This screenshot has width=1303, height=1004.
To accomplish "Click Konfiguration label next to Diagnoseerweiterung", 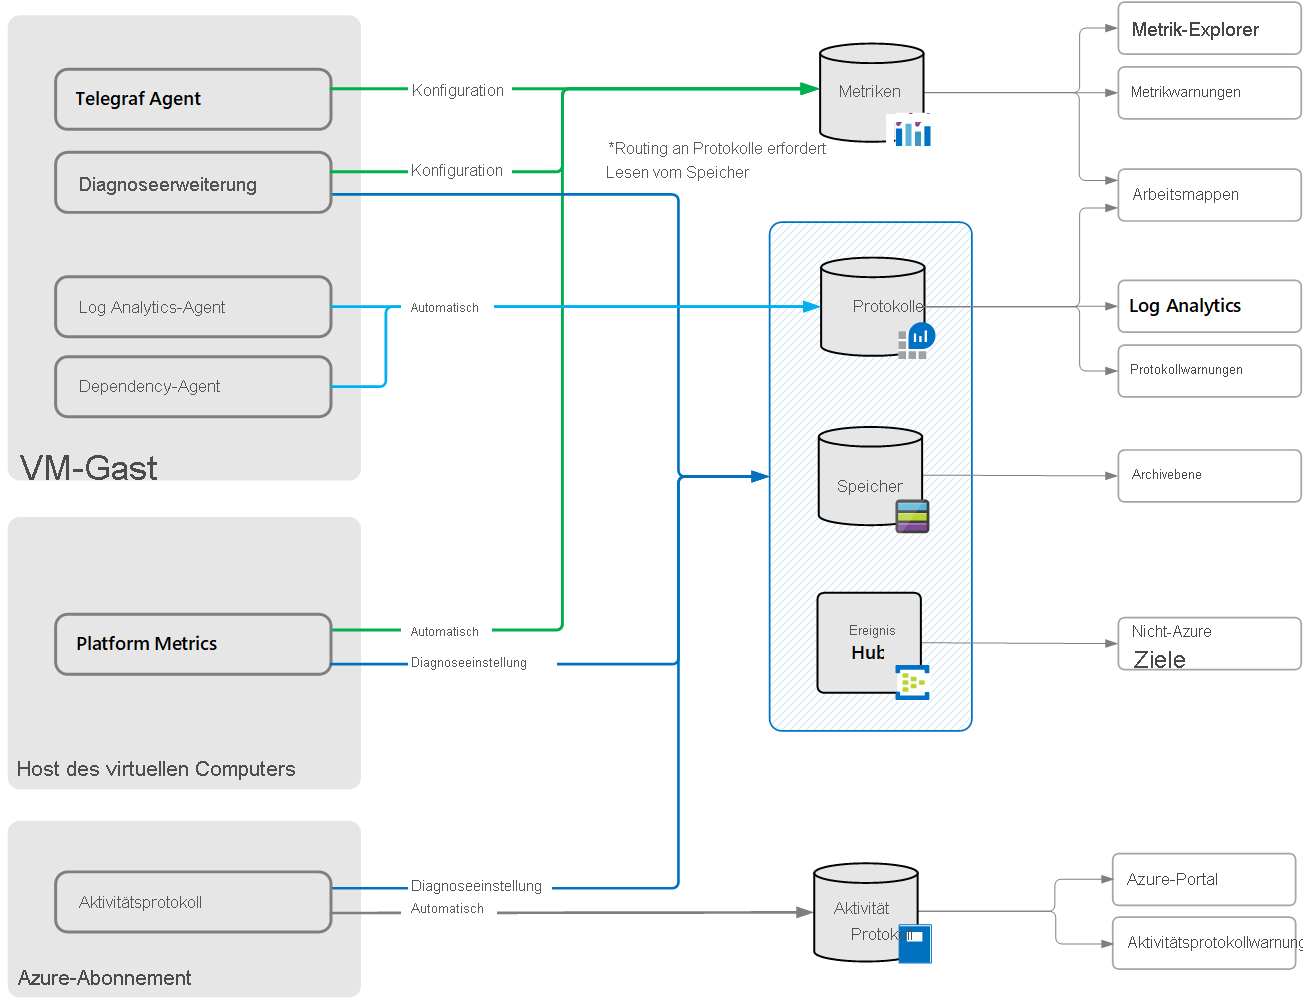I will [457, 170].
